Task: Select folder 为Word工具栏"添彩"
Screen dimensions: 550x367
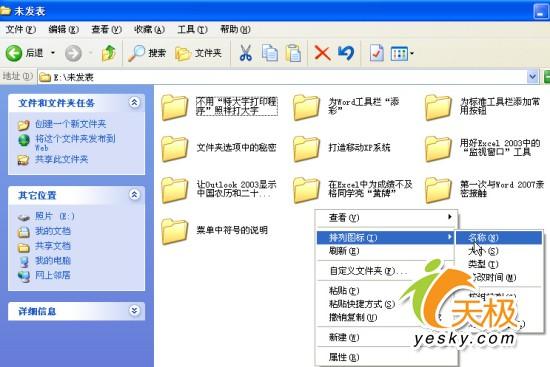Action: pyautogui.click(x=347, y=107)
